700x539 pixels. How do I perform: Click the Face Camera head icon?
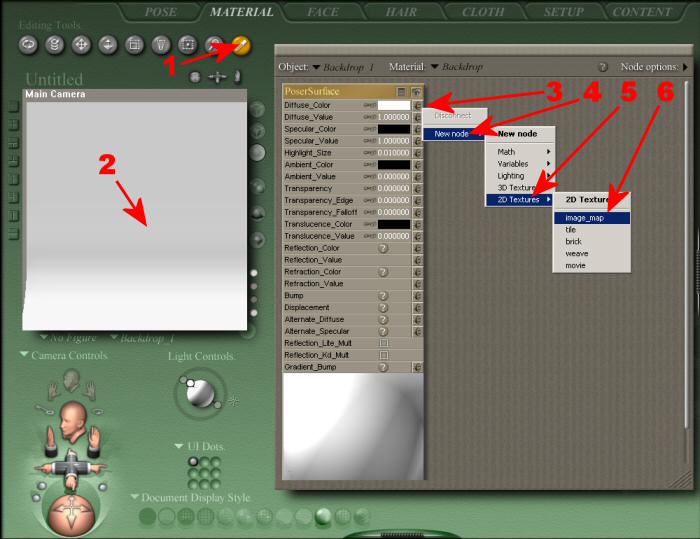pos(71,380)
